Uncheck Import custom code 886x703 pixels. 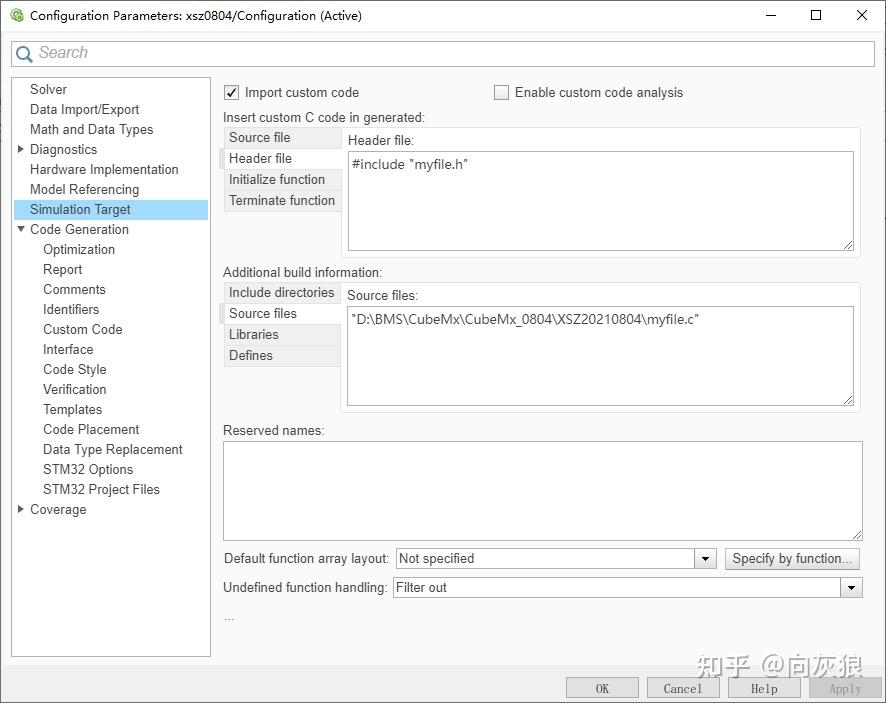pos(231,92)
